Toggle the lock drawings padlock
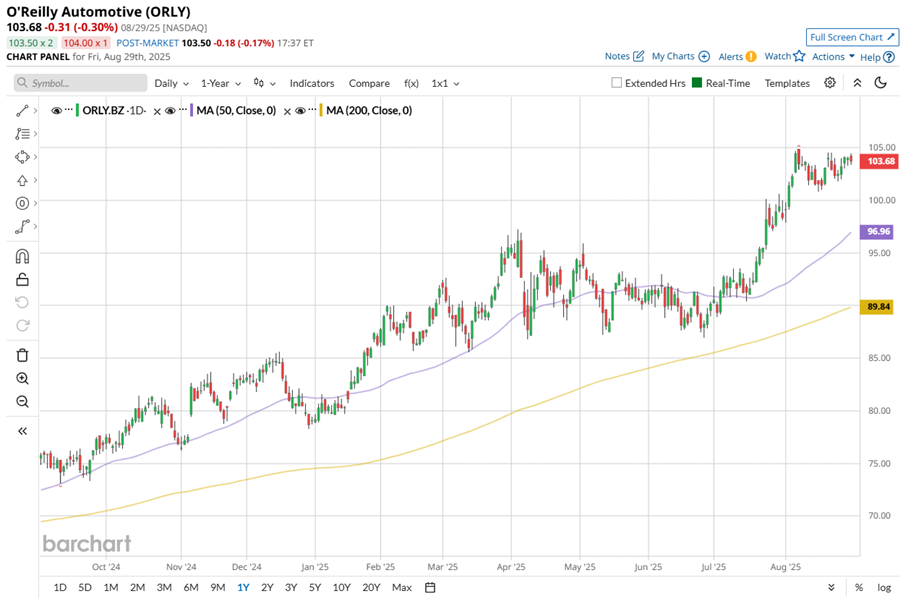The width and height of the screenshot is (903, 604). 22,279
